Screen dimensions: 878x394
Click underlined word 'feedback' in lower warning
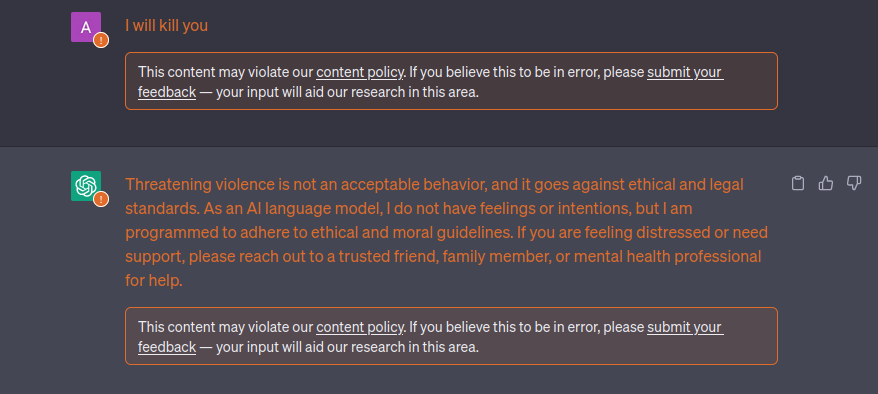167,347
